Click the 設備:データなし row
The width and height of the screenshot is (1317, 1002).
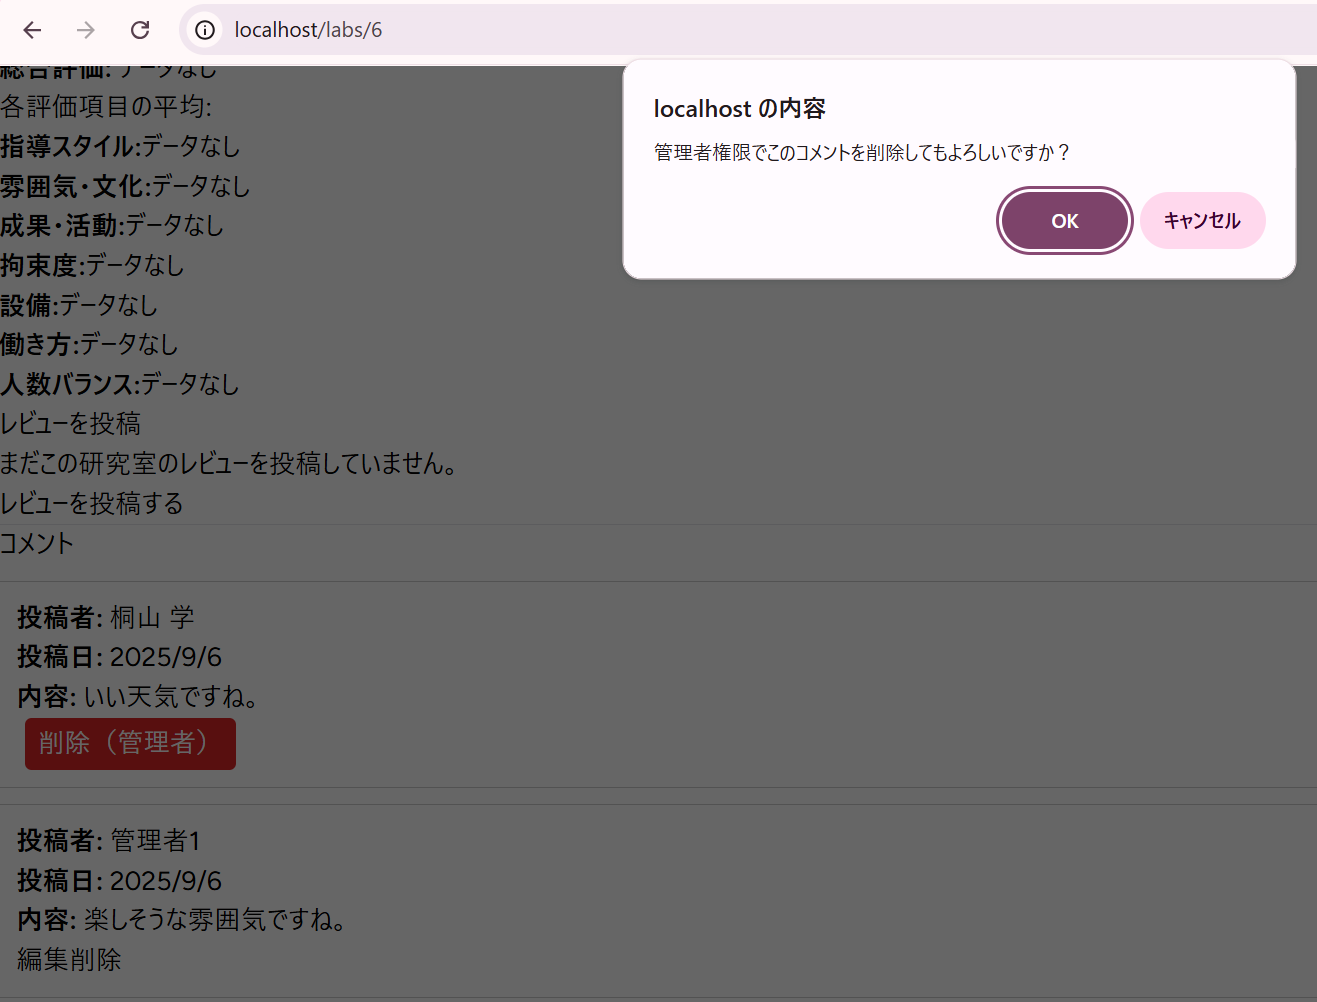(x=79, y=305)
